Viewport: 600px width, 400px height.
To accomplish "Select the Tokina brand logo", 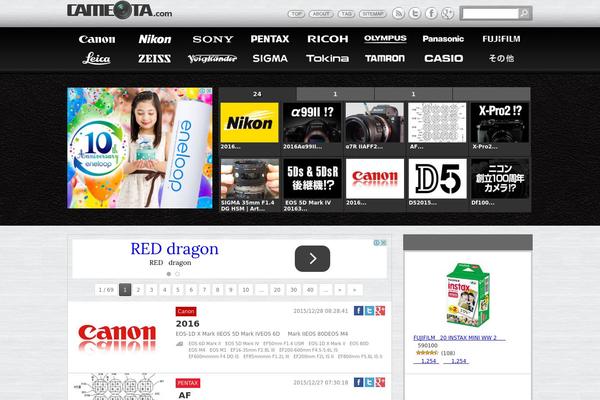I will pos(328,59).
